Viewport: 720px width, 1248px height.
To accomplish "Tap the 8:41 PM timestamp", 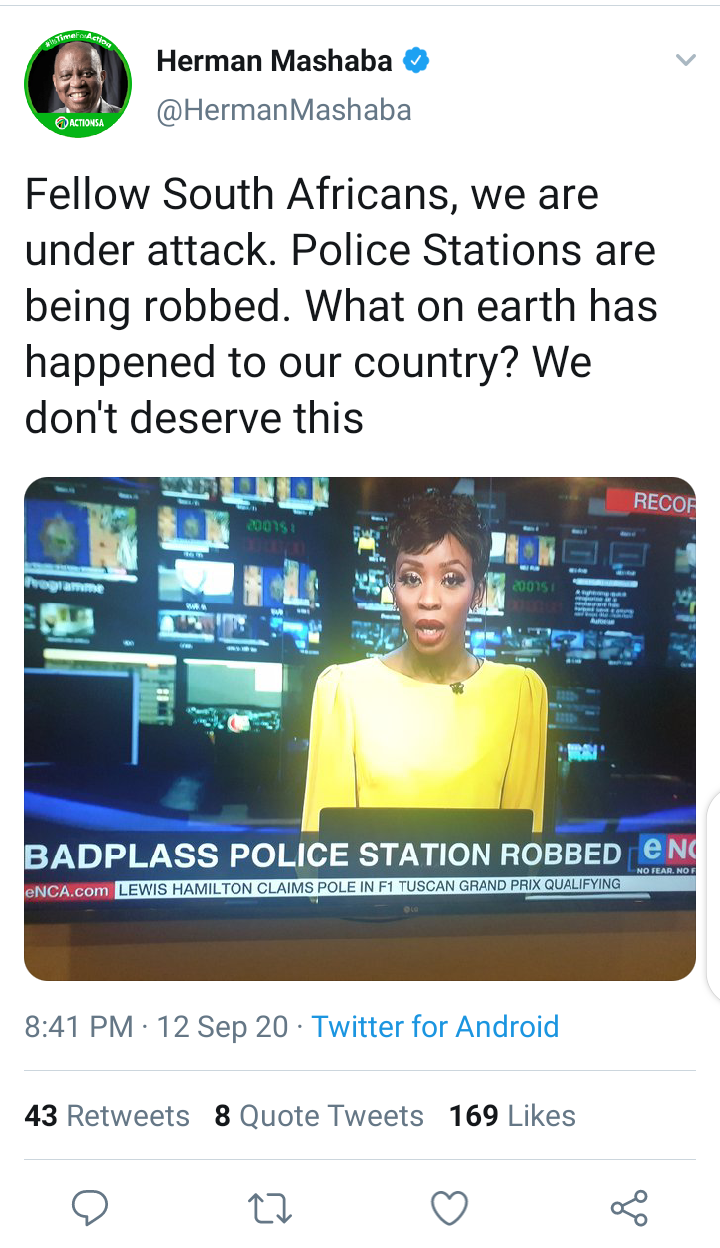I will pyautogui.click(x=79, y=1026).
